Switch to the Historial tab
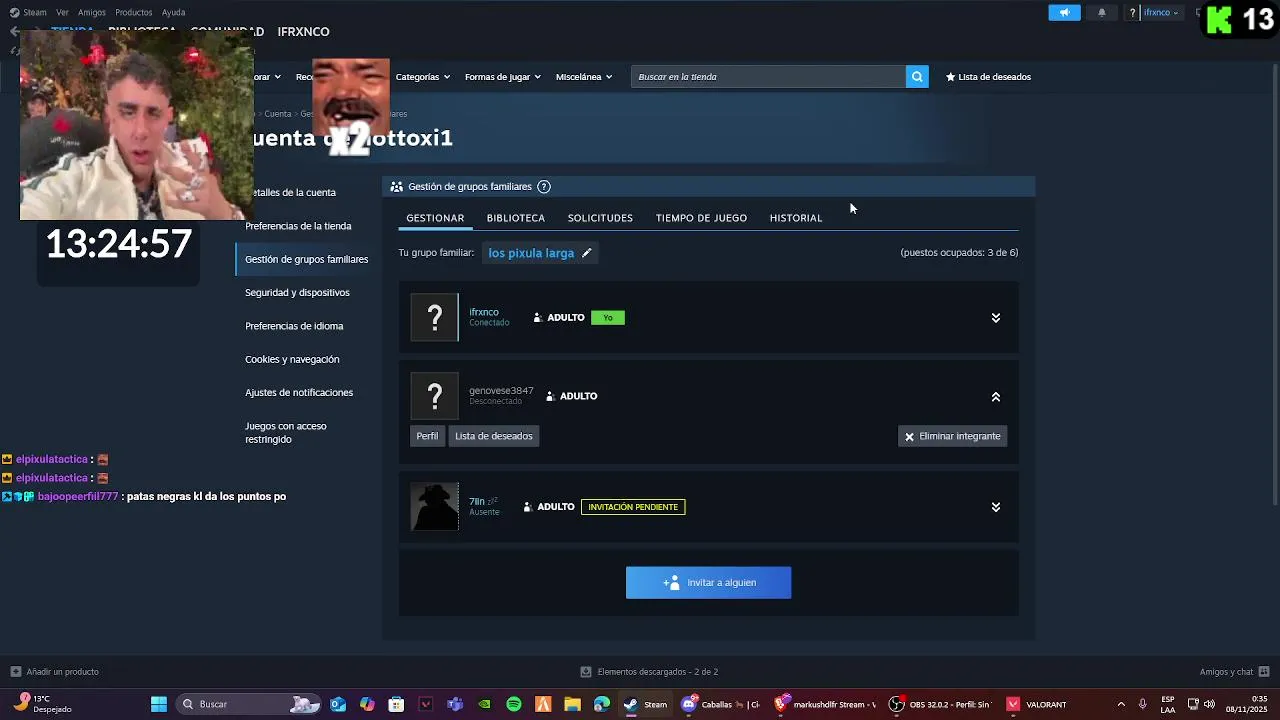The width and height of the screenshot is (1280, 720). tap(796, 218)
